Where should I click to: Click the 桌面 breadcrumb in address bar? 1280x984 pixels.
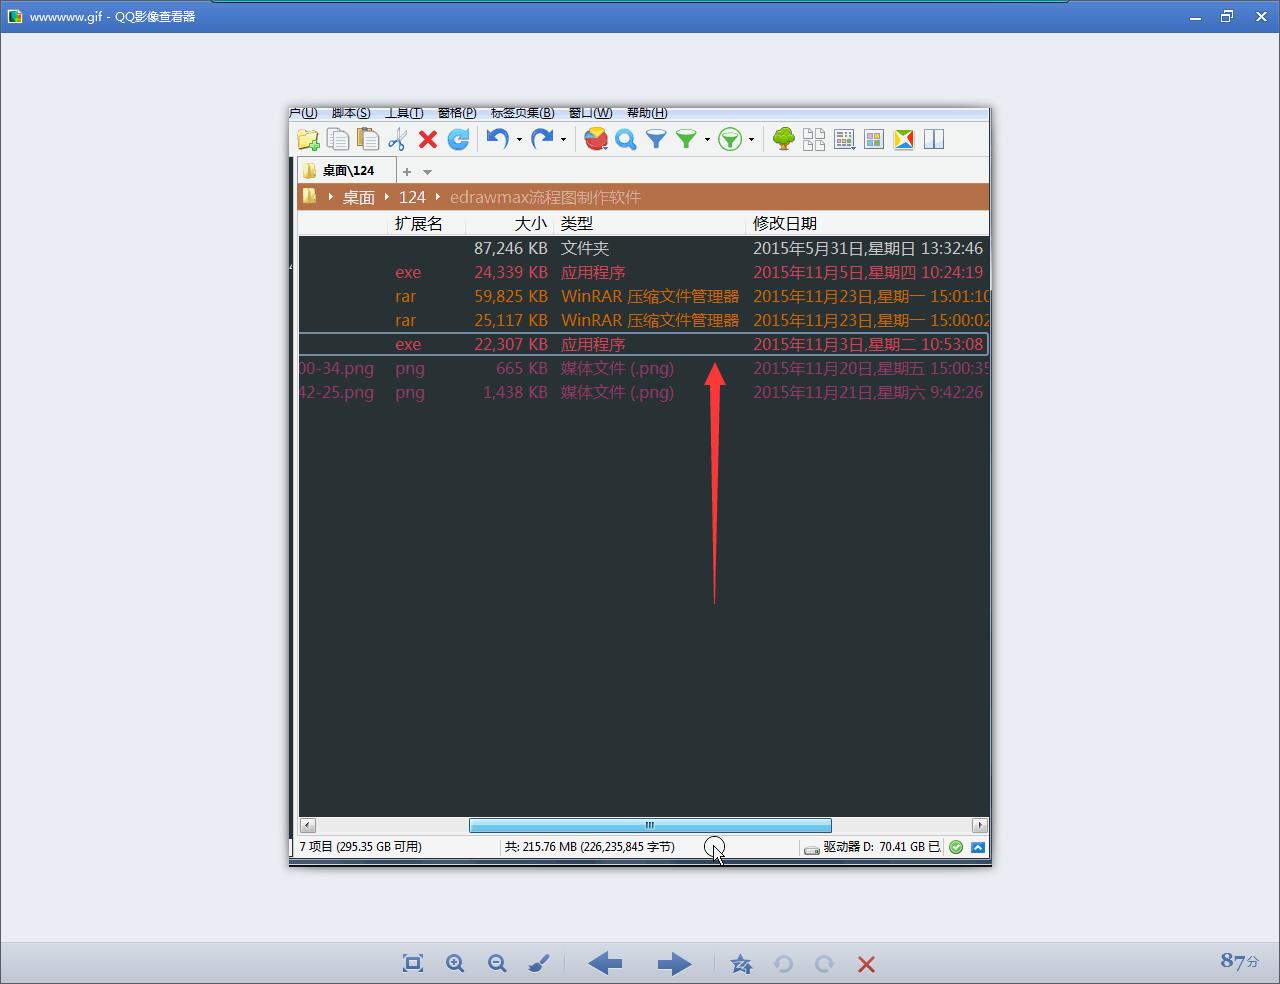pyautogui.click(x=358, y=197)
